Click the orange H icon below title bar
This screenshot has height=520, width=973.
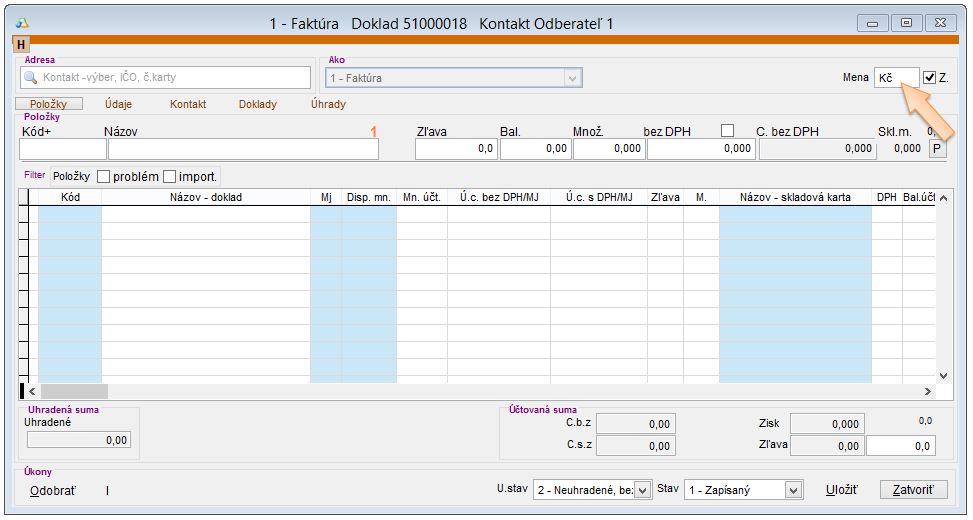[20, 45]
